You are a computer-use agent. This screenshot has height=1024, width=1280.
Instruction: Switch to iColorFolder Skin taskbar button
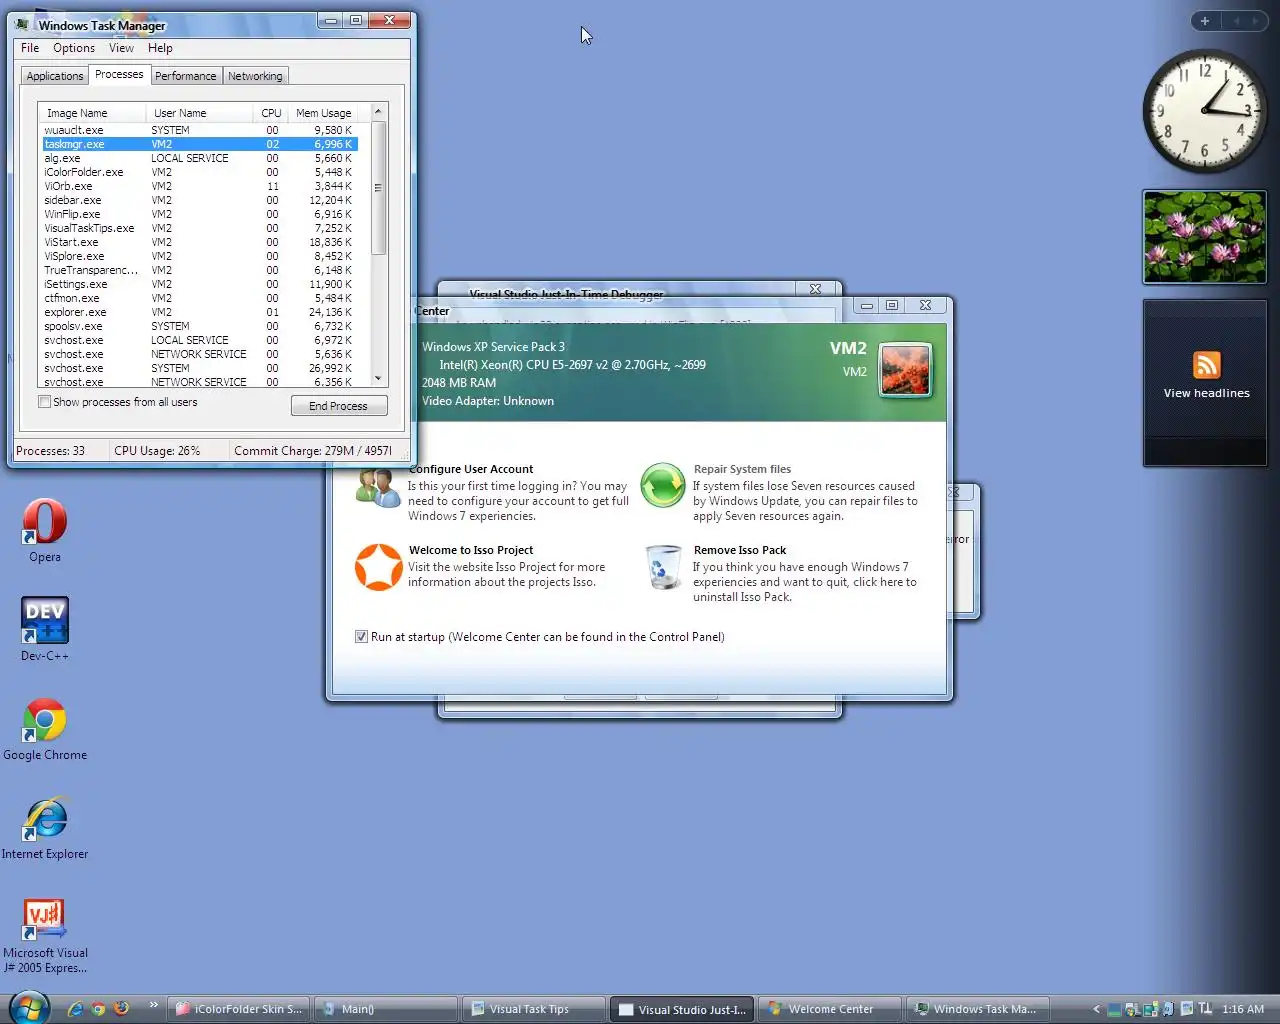coord(238,1009)
